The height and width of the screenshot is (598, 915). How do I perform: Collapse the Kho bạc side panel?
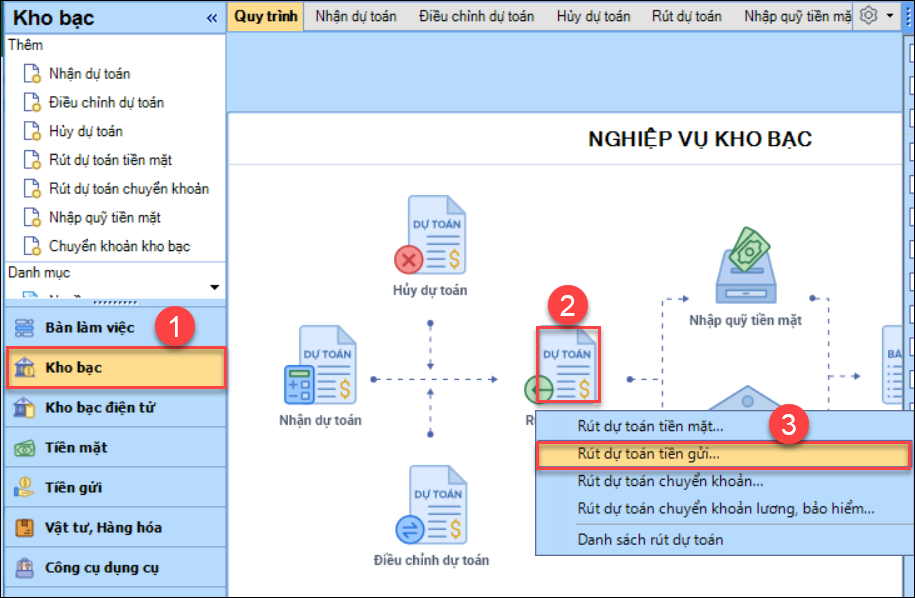tap(211, 18)
